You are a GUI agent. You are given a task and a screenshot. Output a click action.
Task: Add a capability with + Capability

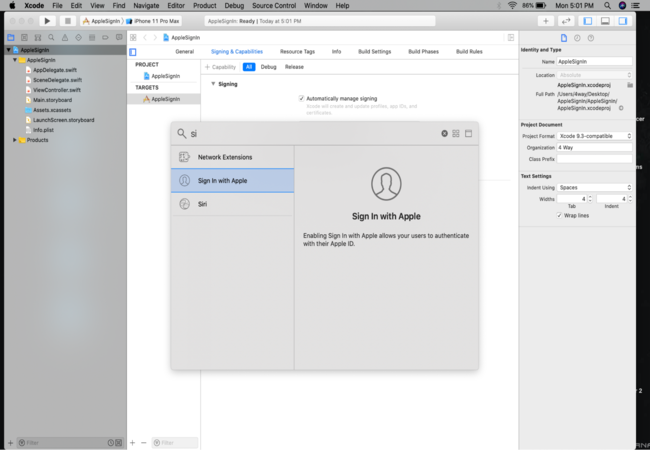point(220,67)
